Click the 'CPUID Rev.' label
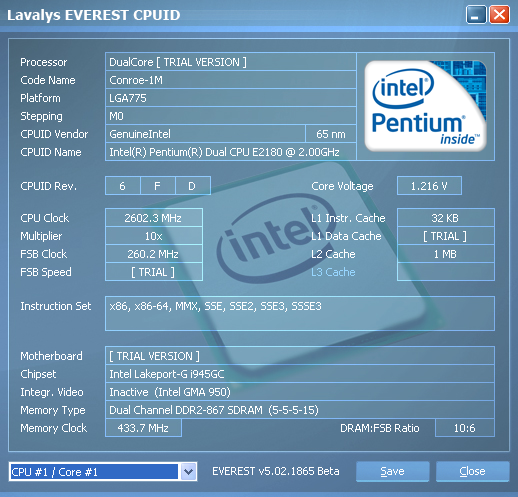The width and height of the screenshot is (518, 497). [x=48, y=186]
